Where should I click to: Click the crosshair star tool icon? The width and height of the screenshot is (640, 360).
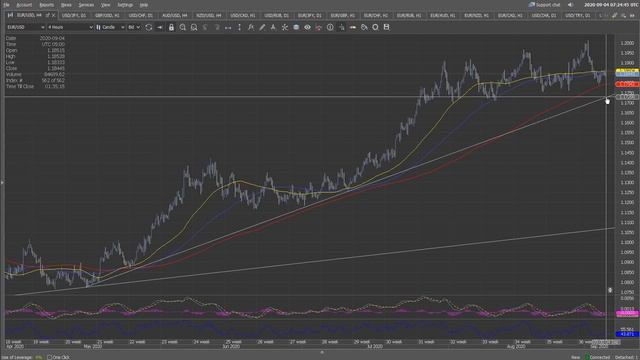(284, 27)
